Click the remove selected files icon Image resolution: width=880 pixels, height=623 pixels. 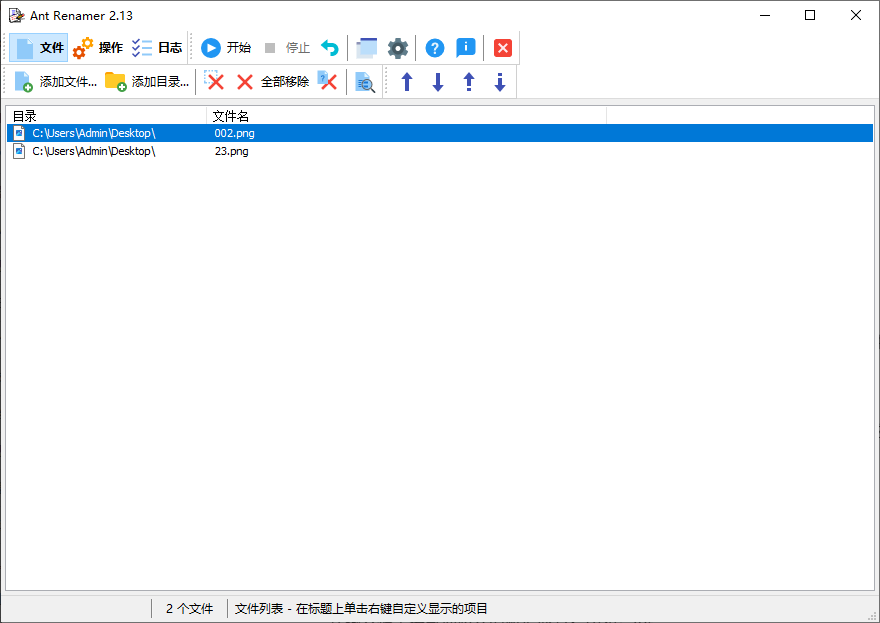tap(216, 81)
